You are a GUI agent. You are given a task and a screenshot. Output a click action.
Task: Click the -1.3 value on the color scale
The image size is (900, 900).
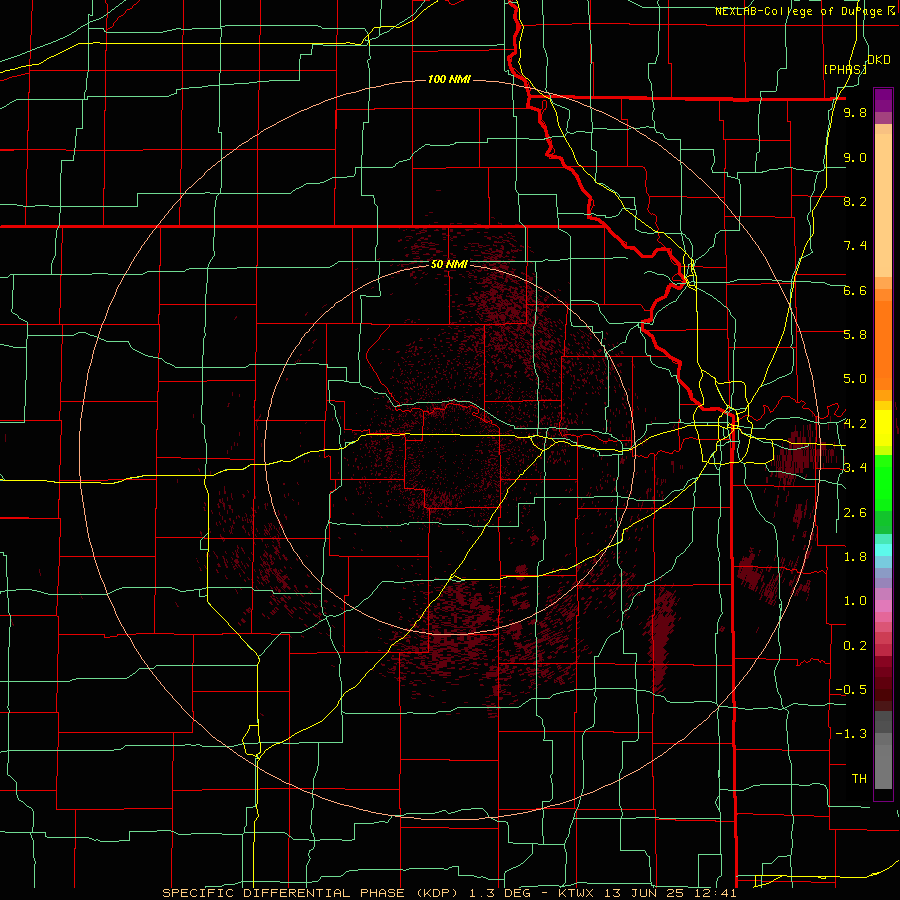pos(851,734)
